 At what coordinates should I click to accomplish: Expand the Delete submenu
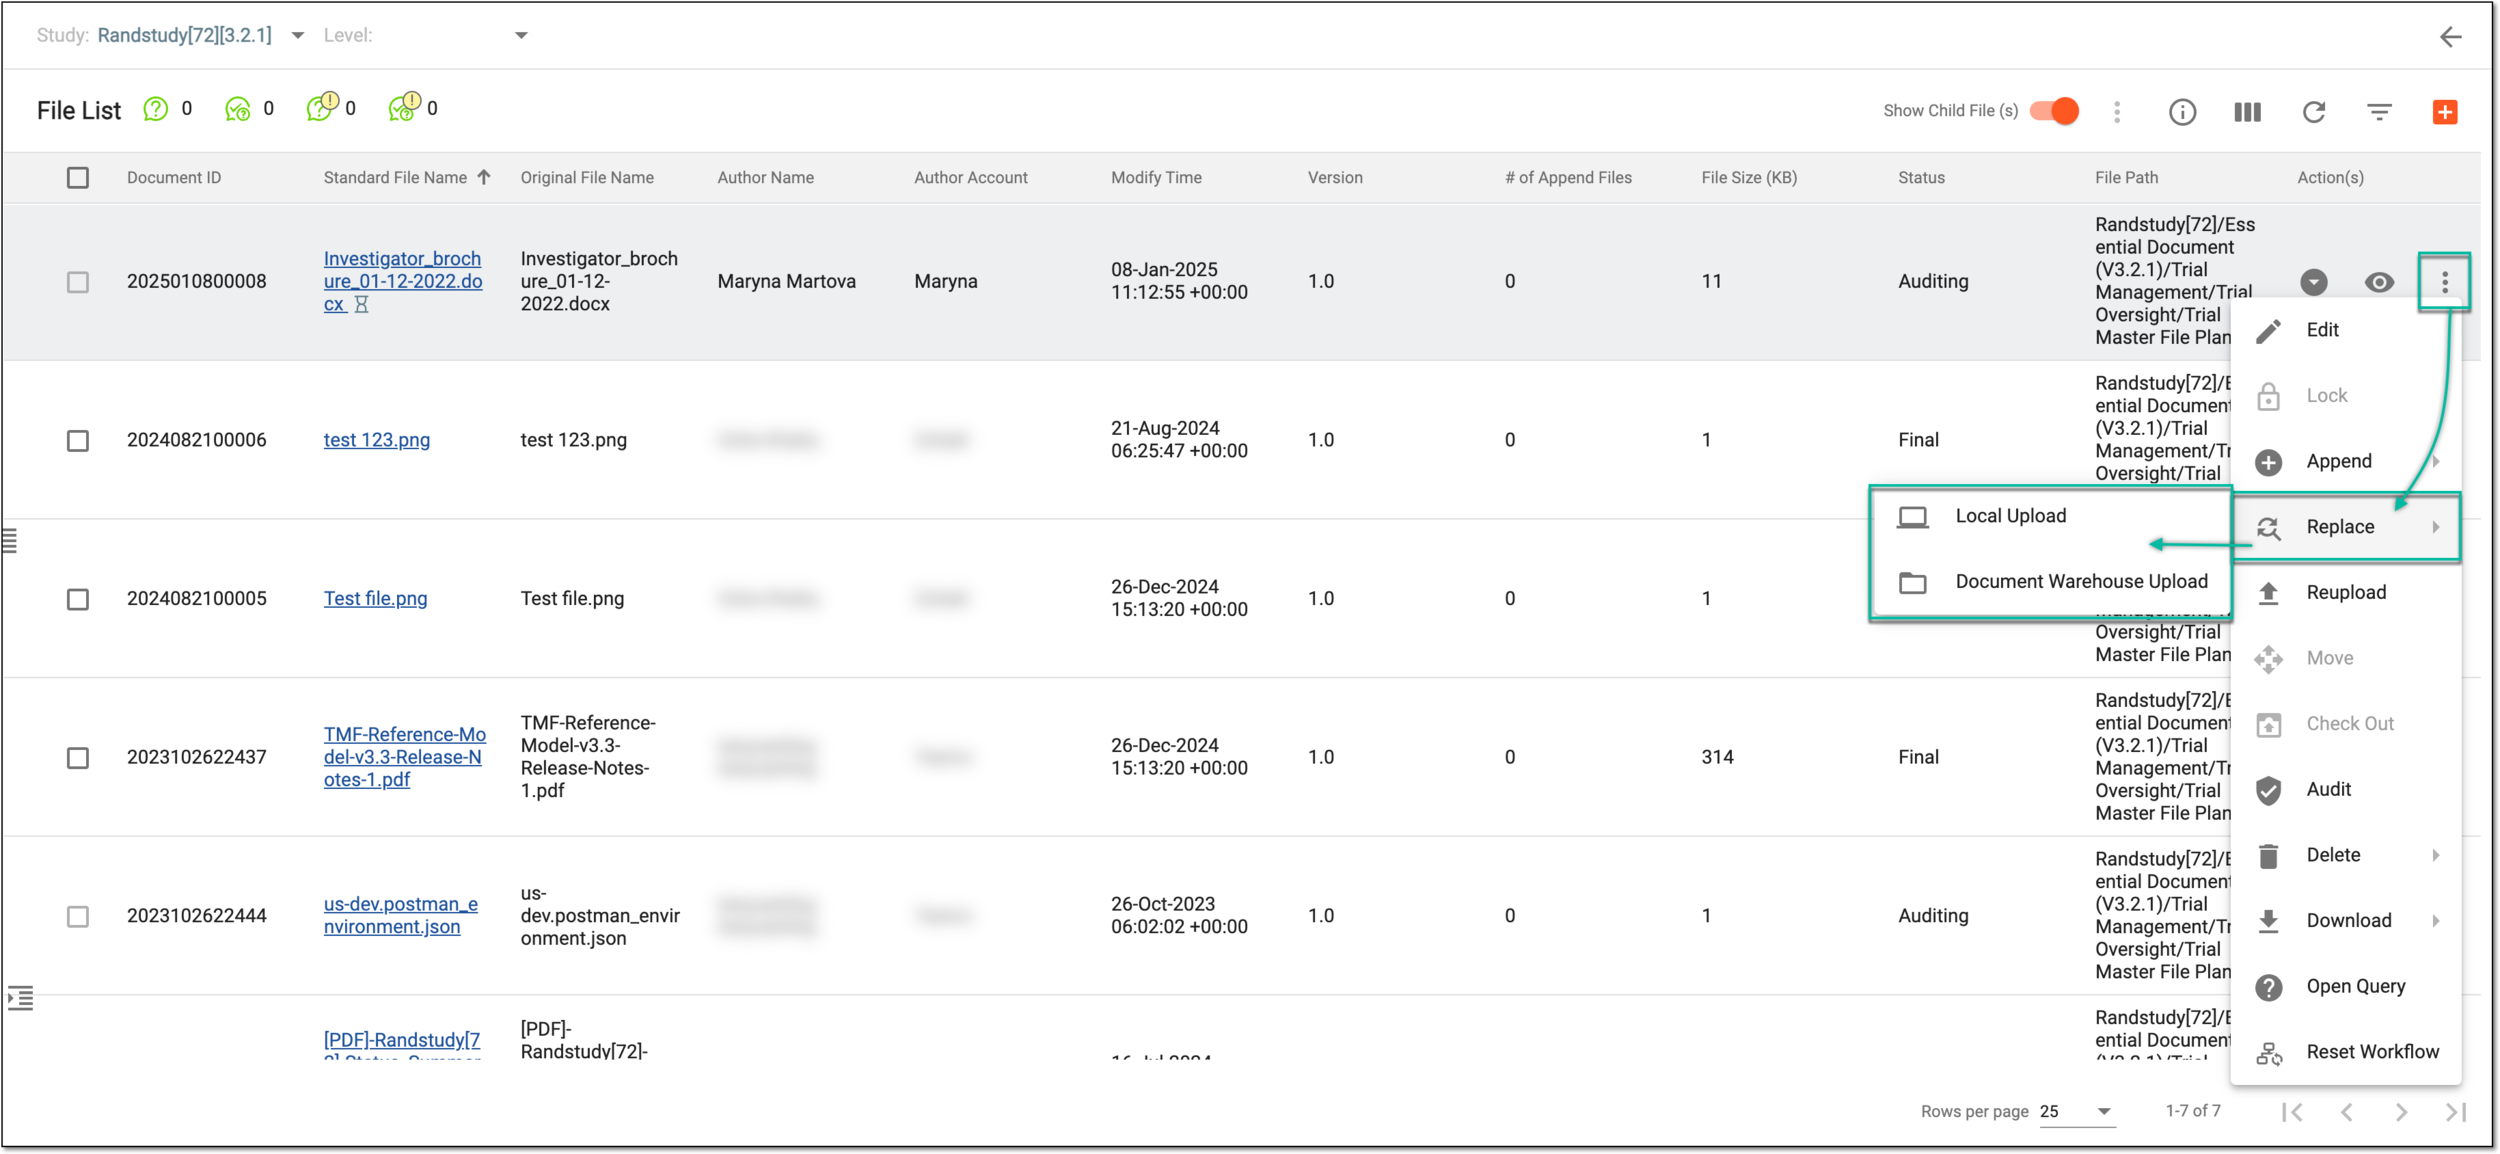(x=2346, y=855)
